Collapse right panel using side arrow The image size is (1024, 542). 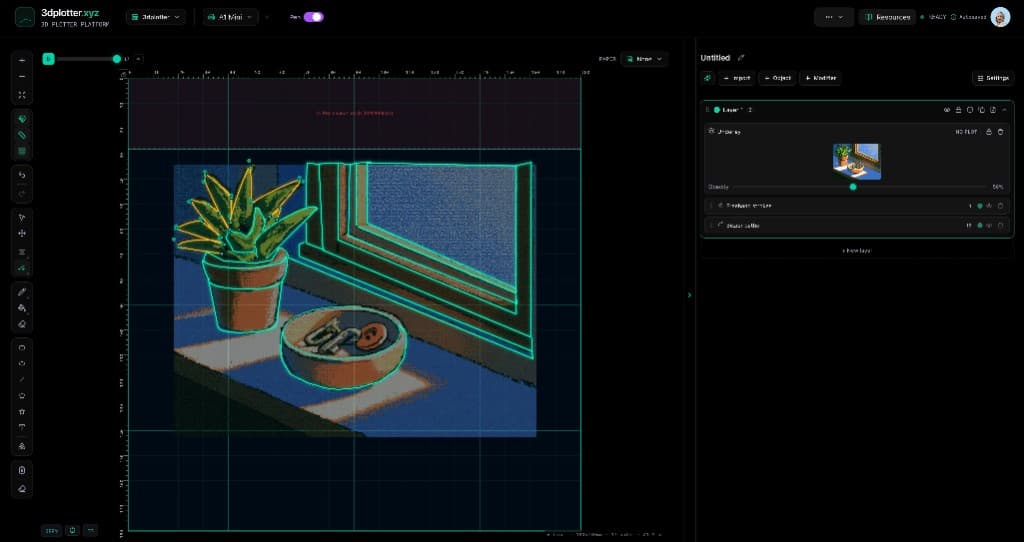pos(689,295)
